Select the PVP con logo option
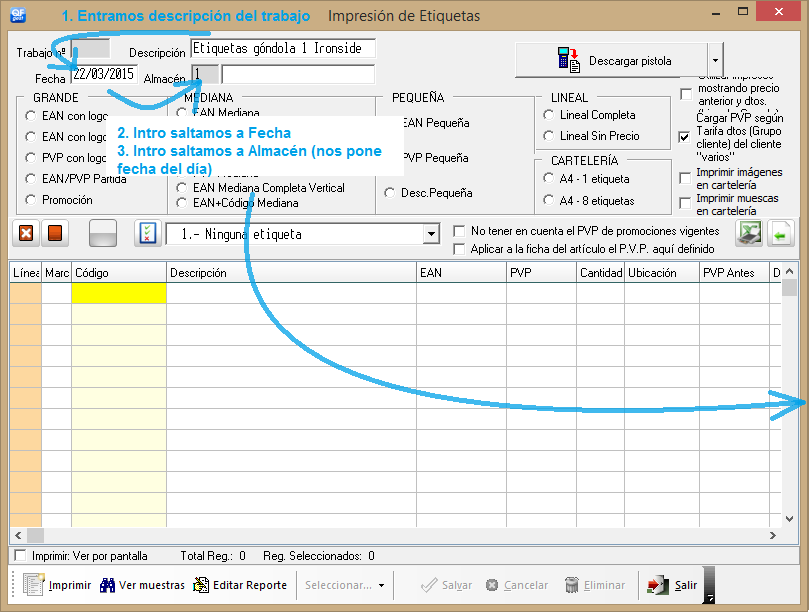Image resolution: width=809 pixels, height=612 pixels. tap(30, 157)
